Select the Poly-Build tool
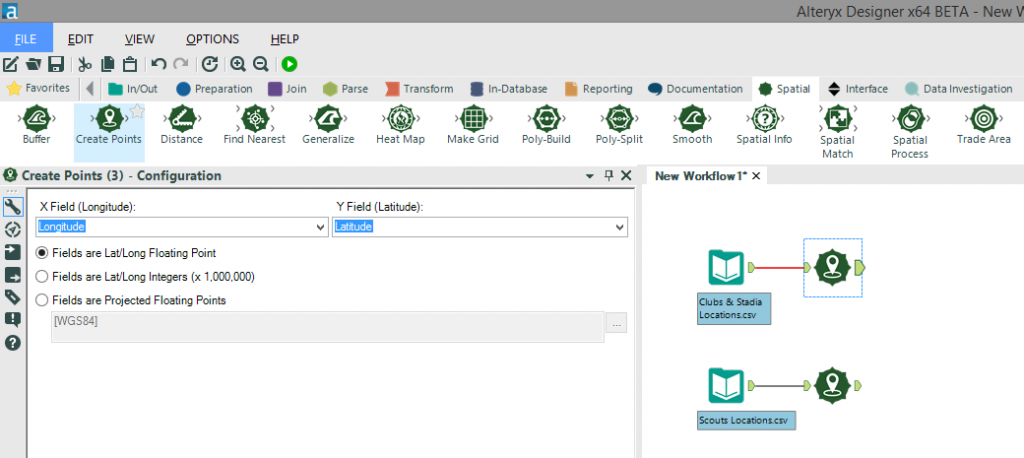 click(546, 125)
